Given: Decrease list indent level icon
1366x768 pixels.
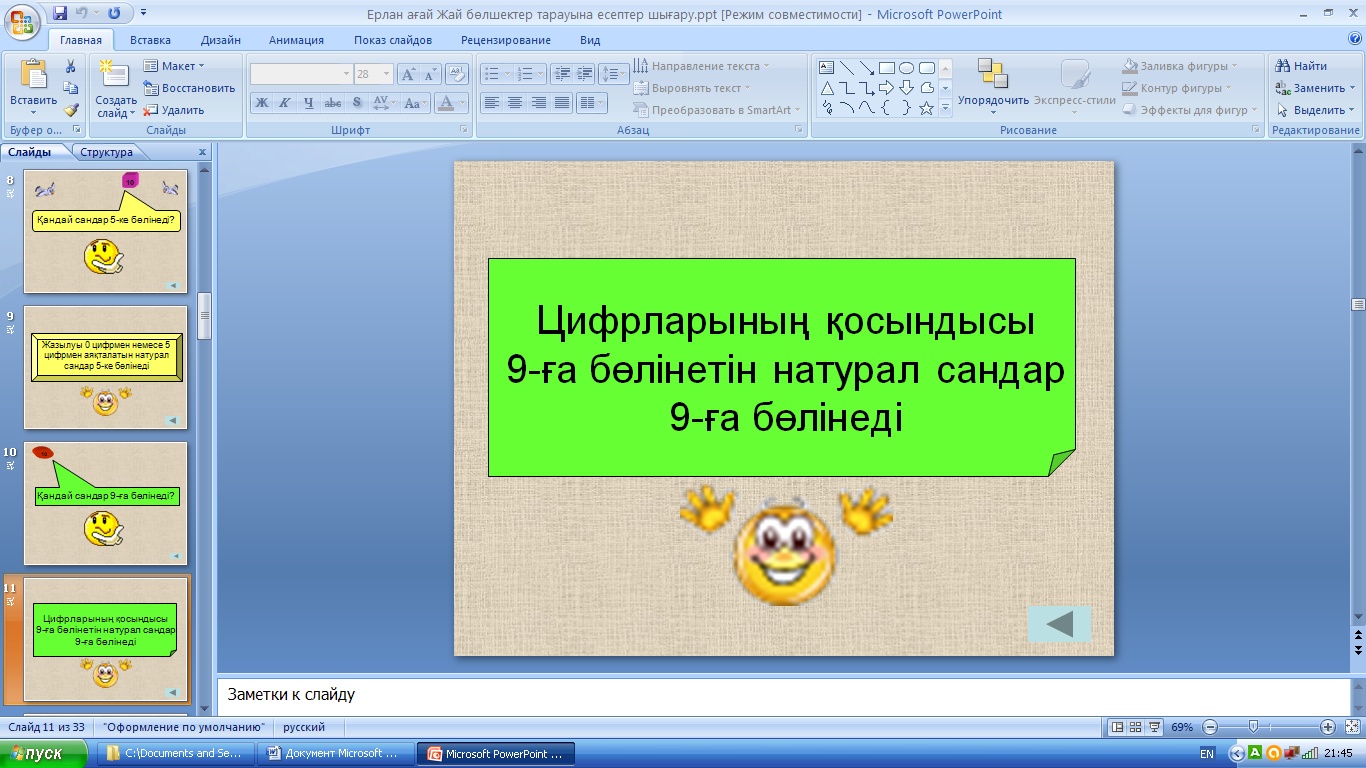Looking at the screenshot, I should (561, 74).
